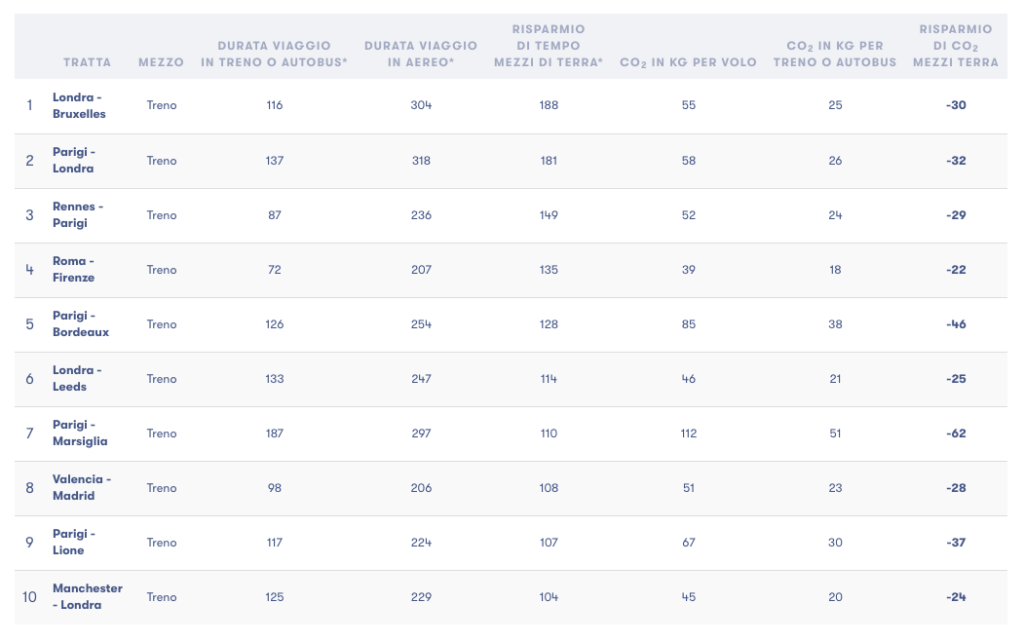Select the Rennes - Parigi route
Image resolution: width=1024 pixels, height=641 pixels.
click(x=78, y=215)
